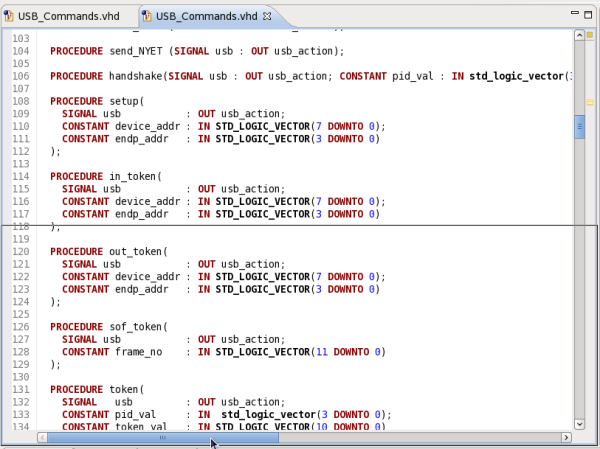Click line number 120 in gutter
The image size is (600, 449).
pos(21,251)
